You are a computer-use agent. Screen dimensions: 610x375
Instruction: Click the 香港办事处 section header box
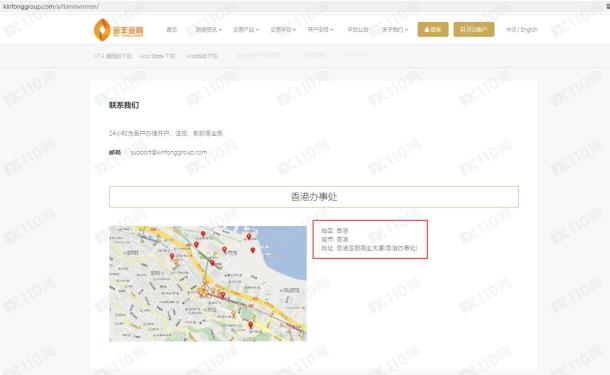[314, 197]
